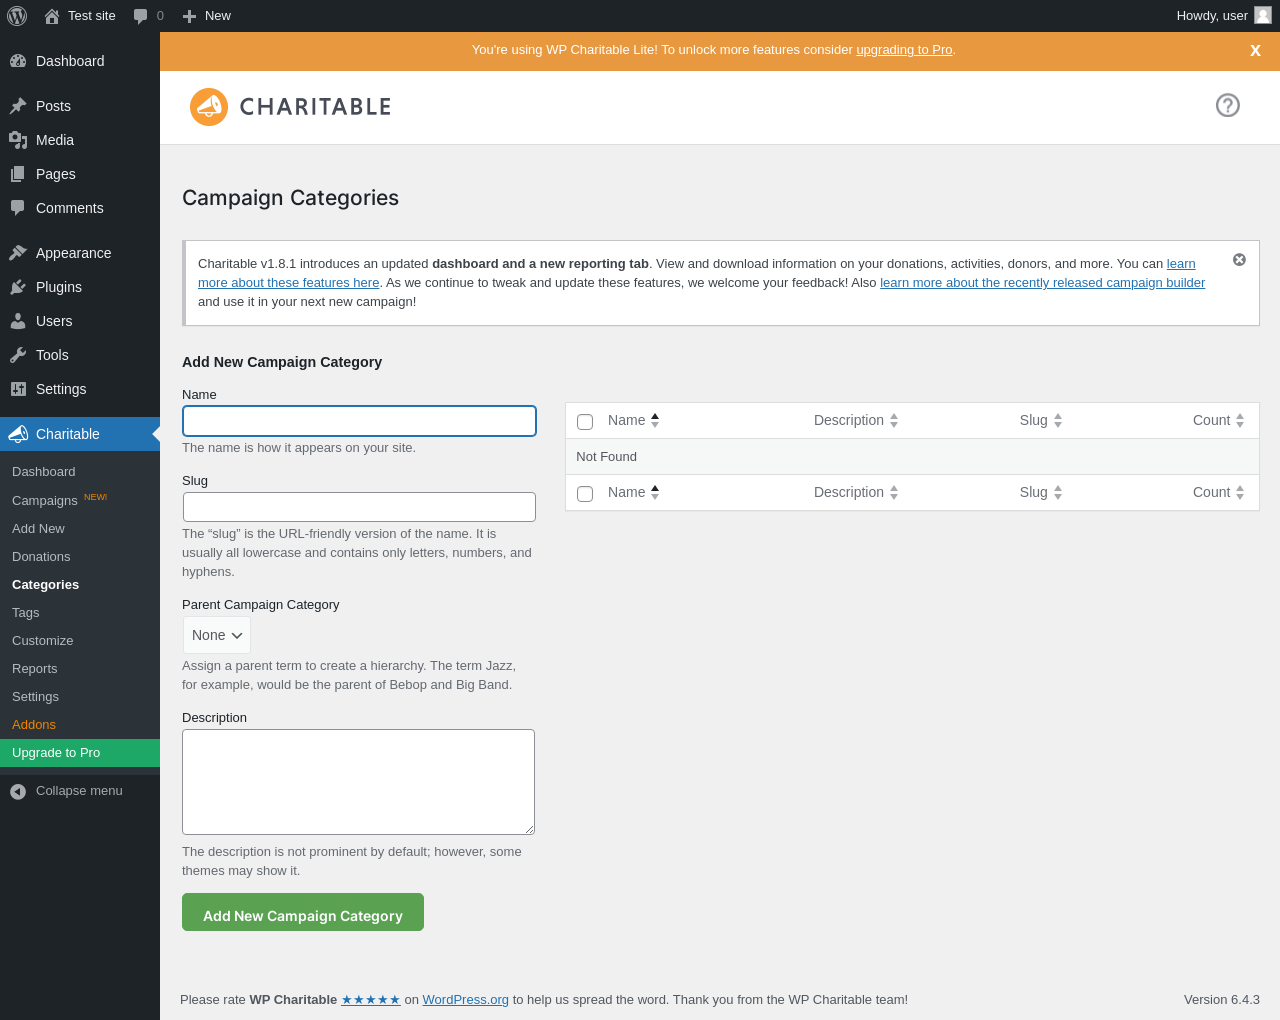
Task: Click the Charitable megaphone icon in sidebar
Action: point(18,434)
